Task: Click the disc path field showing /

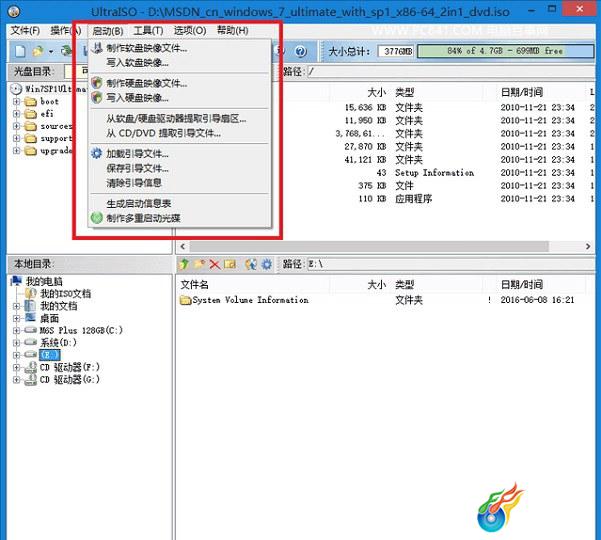Action: point(451,71)
